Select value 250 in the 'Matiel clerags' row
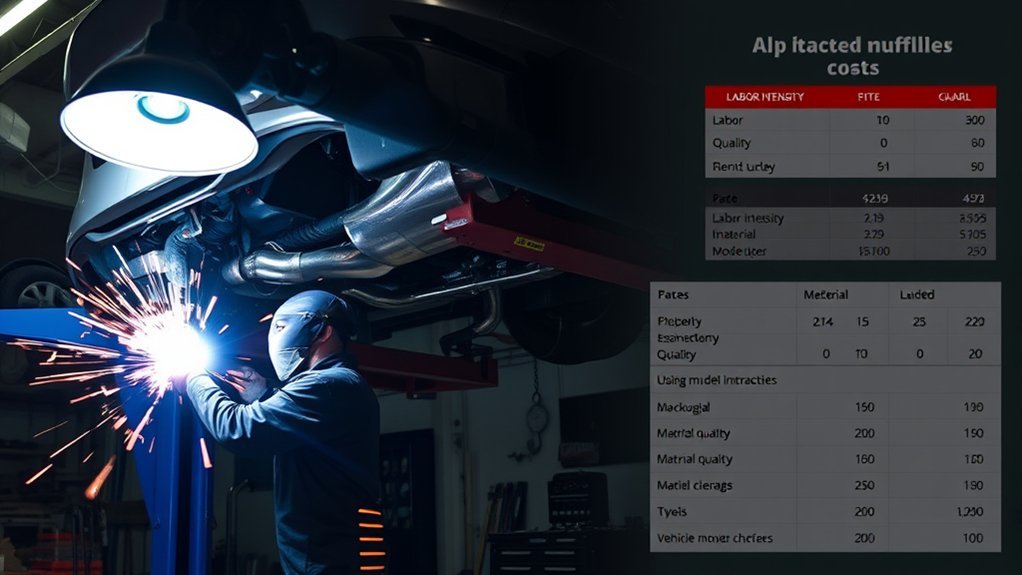Image resolution: width=1022 pixels, height=575 pixels. [864, 486]
